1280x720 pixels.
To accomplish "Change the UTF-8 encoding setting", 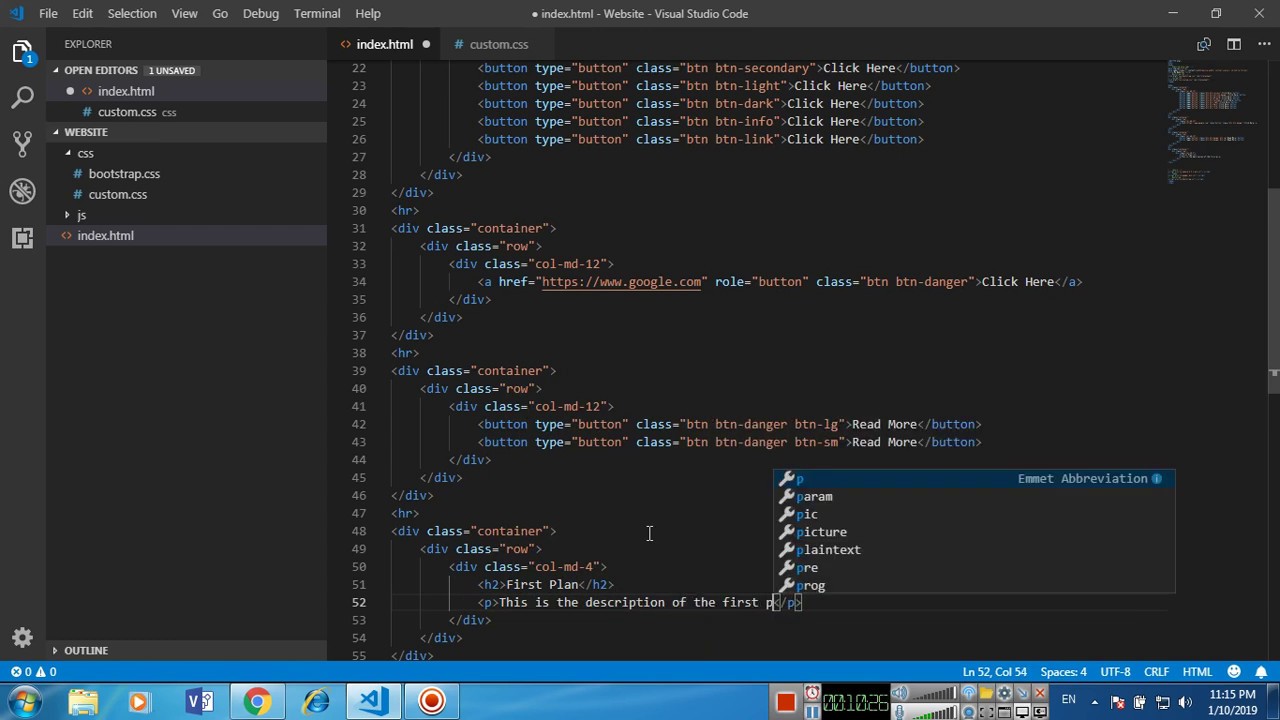I will [x=1115, y=672].
